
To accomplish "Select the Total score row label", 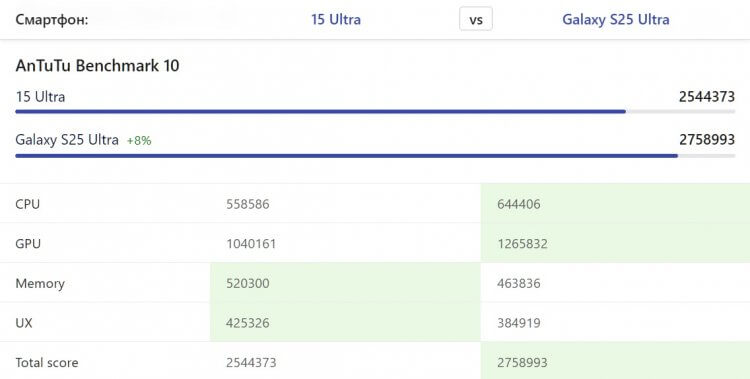I will pyautogui.click(x=47, y=363).
